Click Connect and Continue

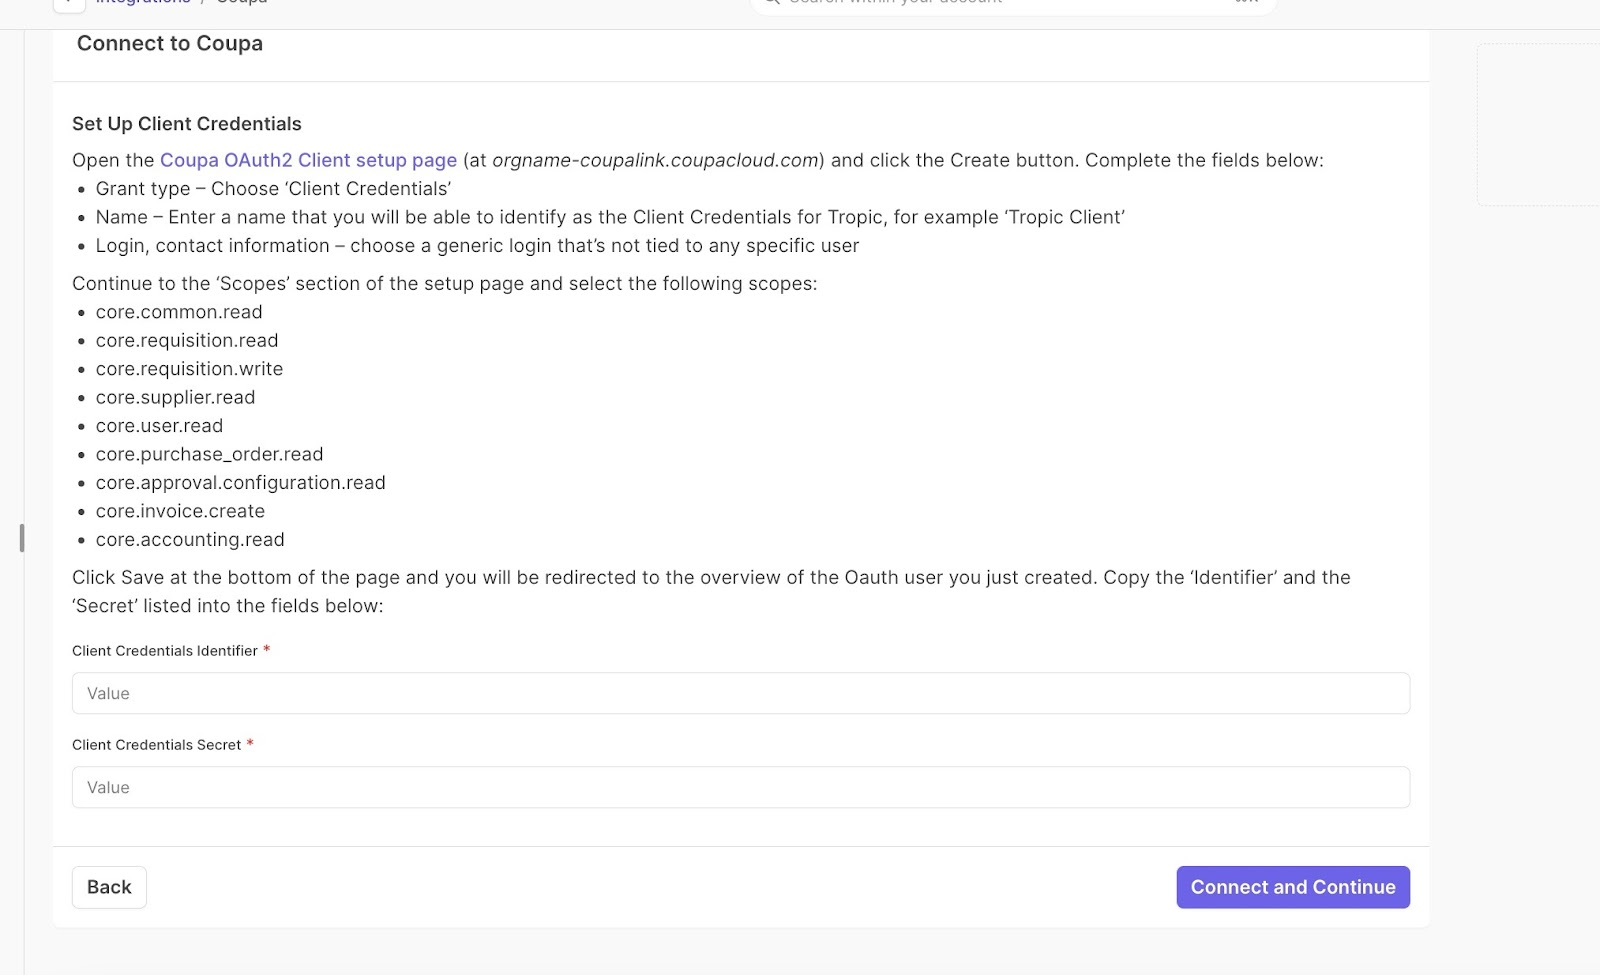tap(1292, 887)
